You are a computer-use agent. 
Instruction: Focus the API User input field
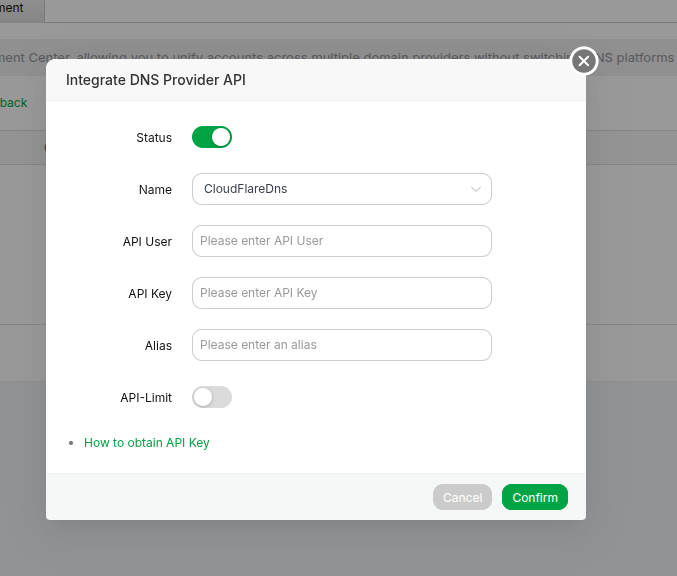point(341,241)
